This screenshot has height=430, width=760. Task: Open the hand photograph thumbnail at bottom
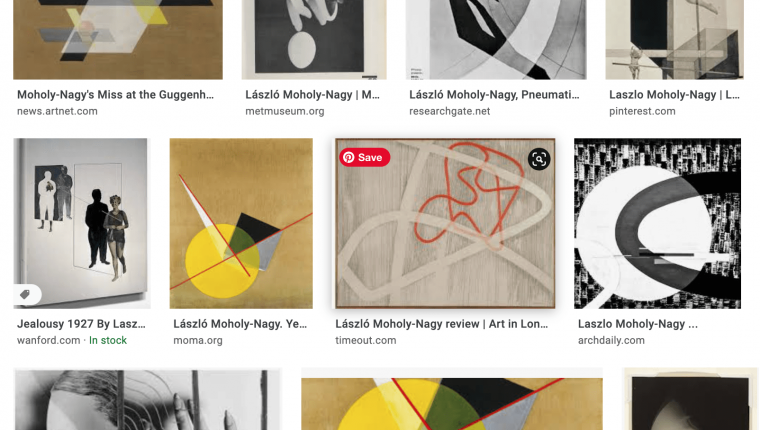[147, 399]
